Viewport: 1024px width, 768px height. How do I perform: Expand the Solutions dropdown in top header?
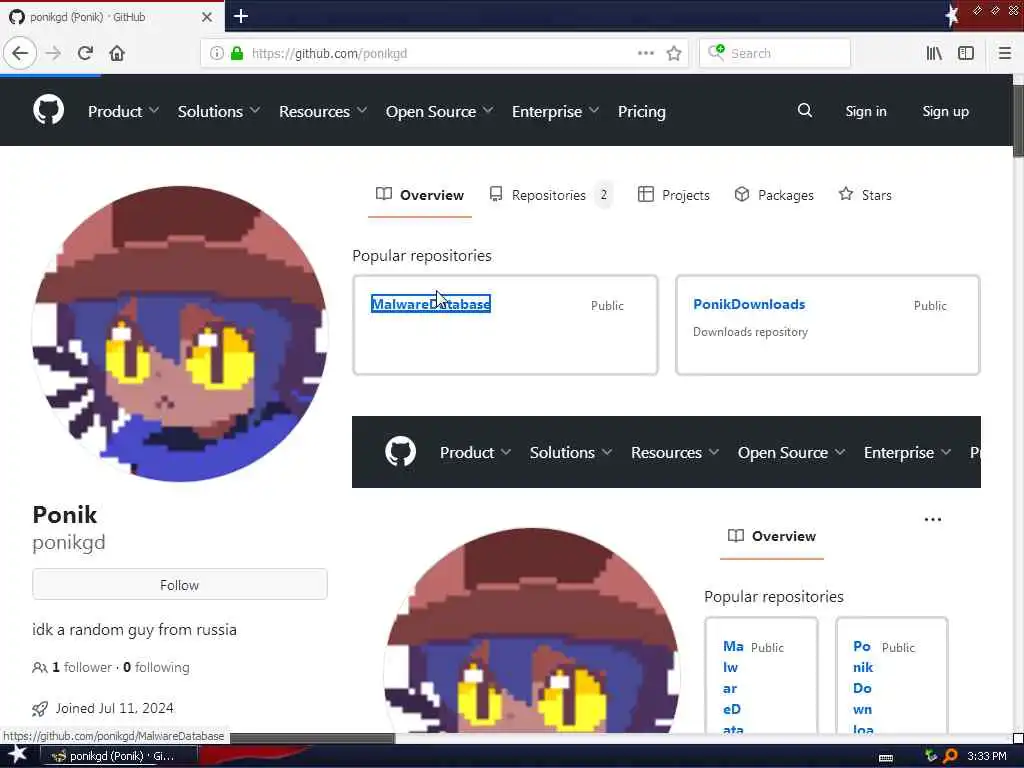[x=219, y=111]
